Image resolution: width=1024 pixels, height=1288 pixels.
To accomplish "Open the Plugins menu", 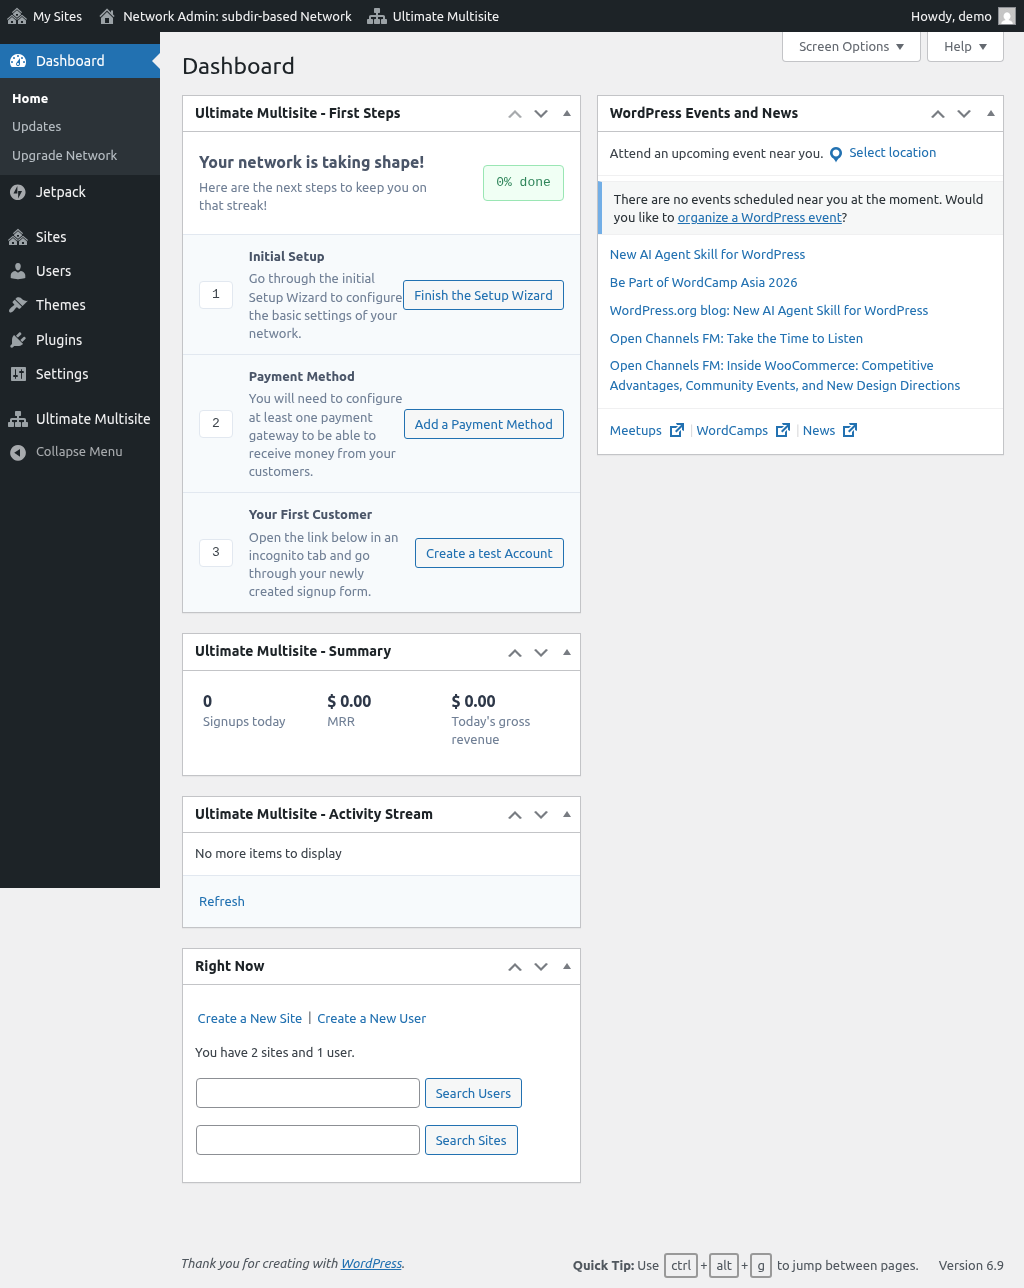I will pos(80,340).
